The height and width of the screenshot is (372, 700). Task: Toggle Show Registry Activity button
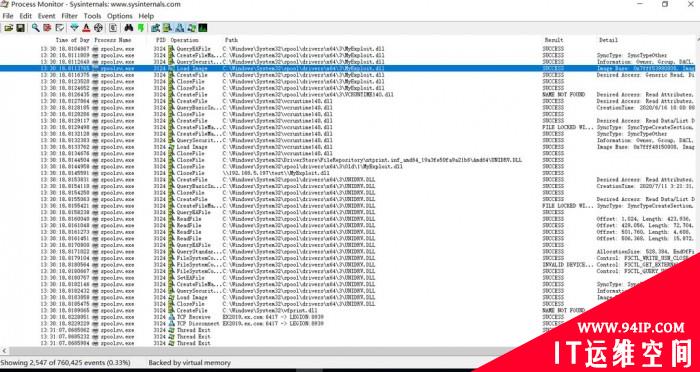[155, 28]
